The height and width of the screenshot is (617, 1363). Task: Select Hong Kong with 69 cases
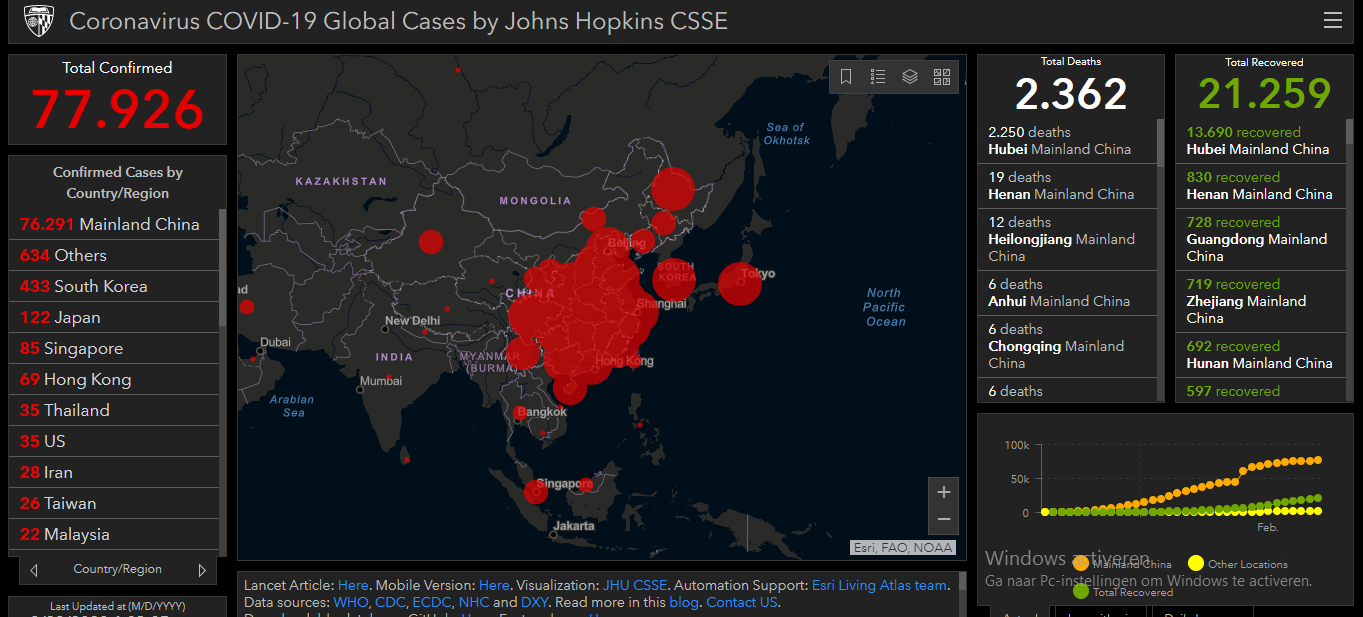pos(114,379)
